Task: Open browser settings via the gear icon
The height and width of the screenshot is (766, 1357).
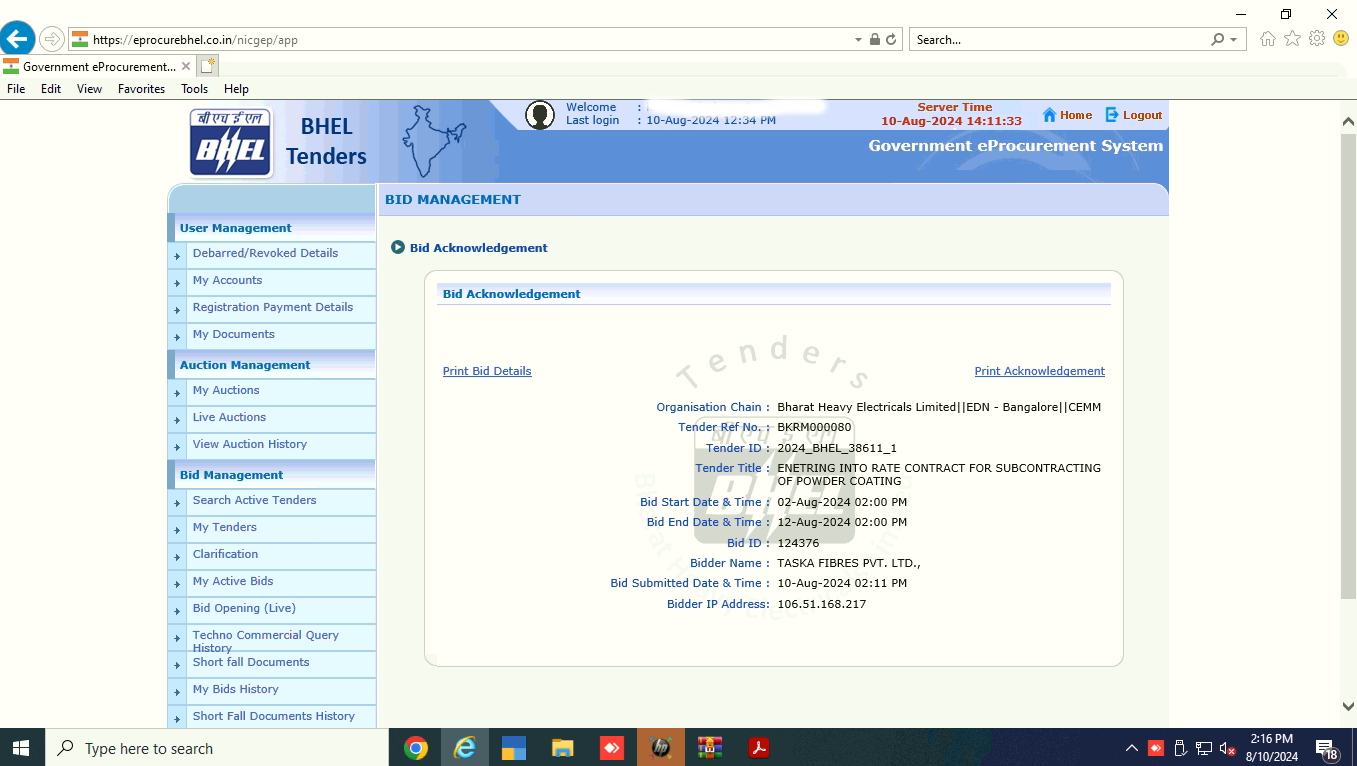Action: (x=1317, y=39)
